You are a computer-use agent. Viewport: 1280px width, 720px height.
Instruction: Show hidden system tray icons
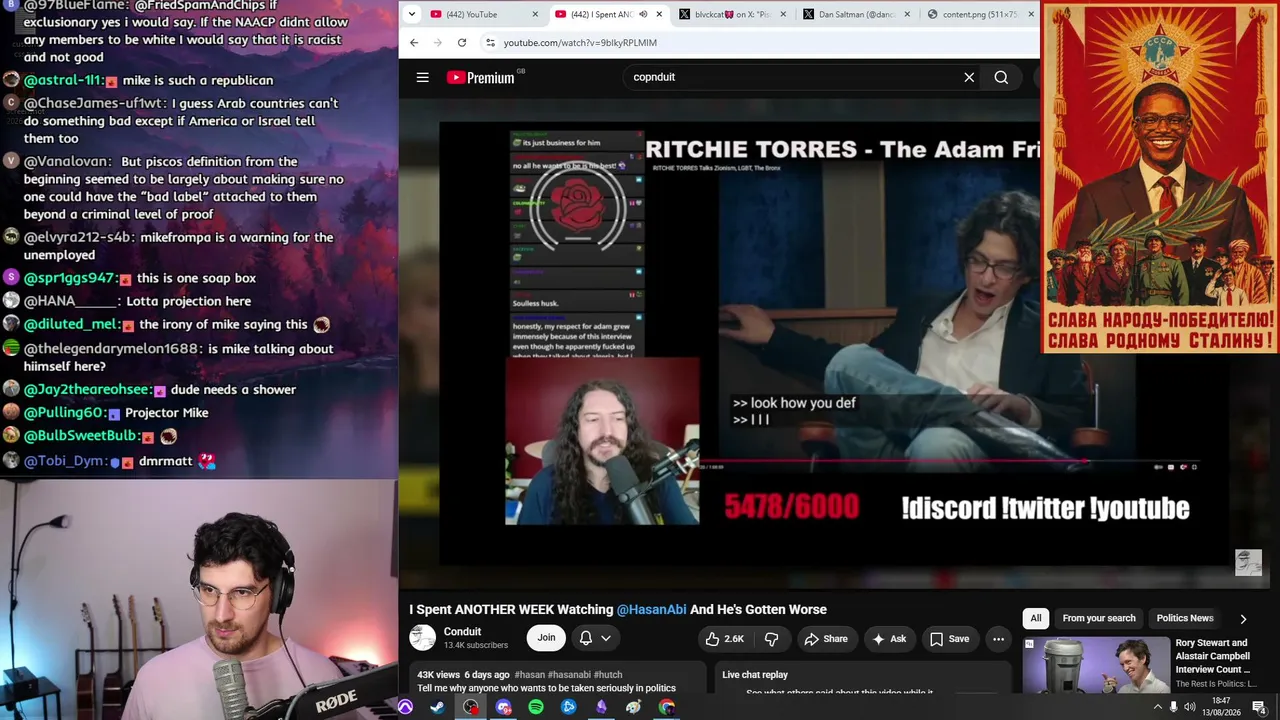(x=1158, y=707)
